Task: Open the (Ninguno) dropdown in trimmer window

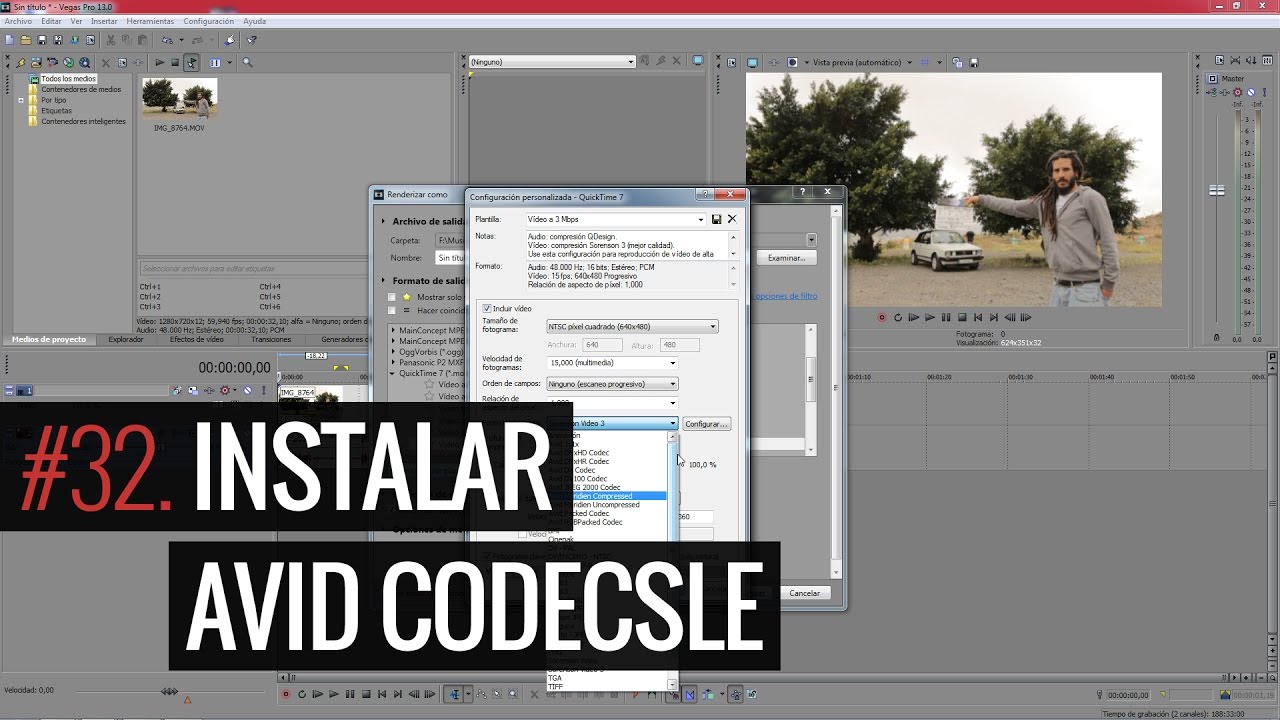Action: (552, 62)
